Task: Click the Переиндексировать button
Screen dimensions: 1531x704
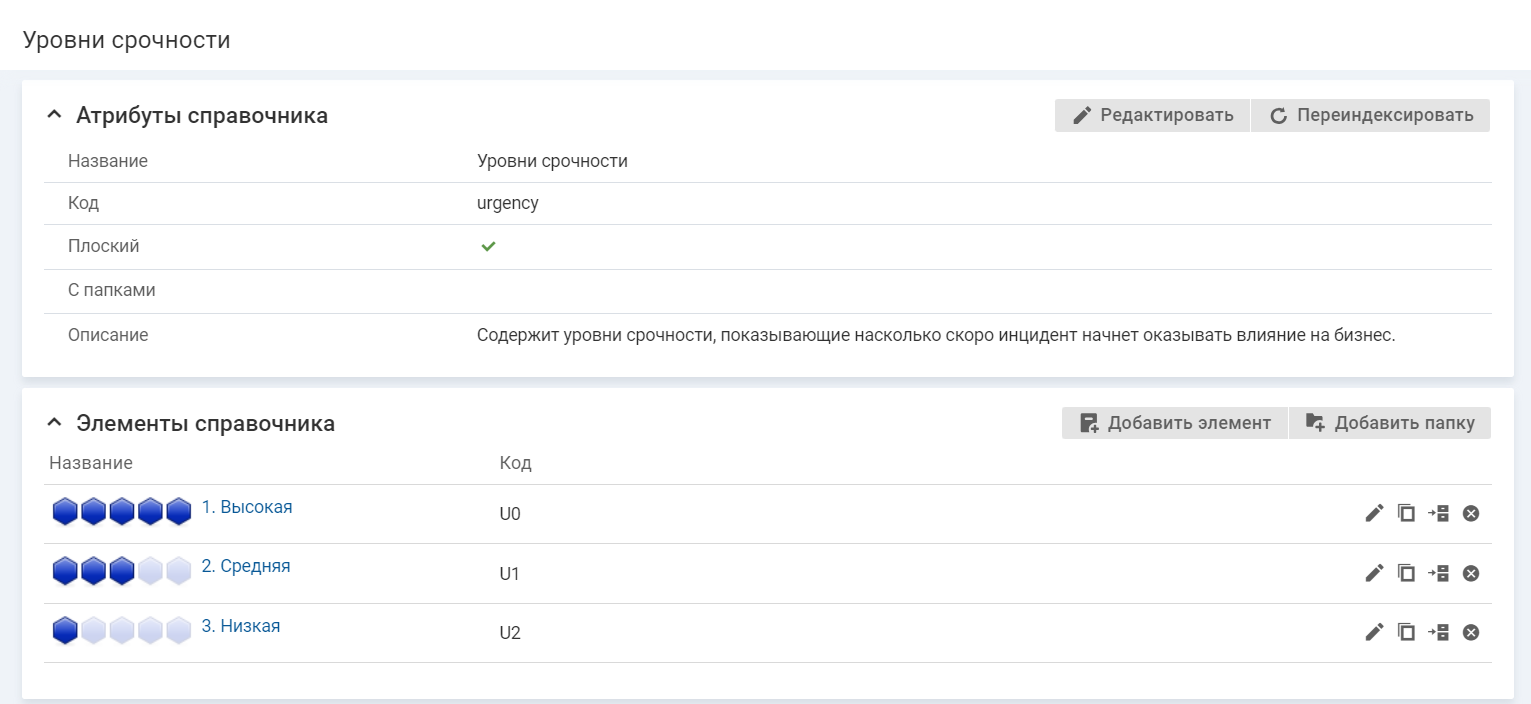Action: pyautogui.click(x=1371, y=115)
